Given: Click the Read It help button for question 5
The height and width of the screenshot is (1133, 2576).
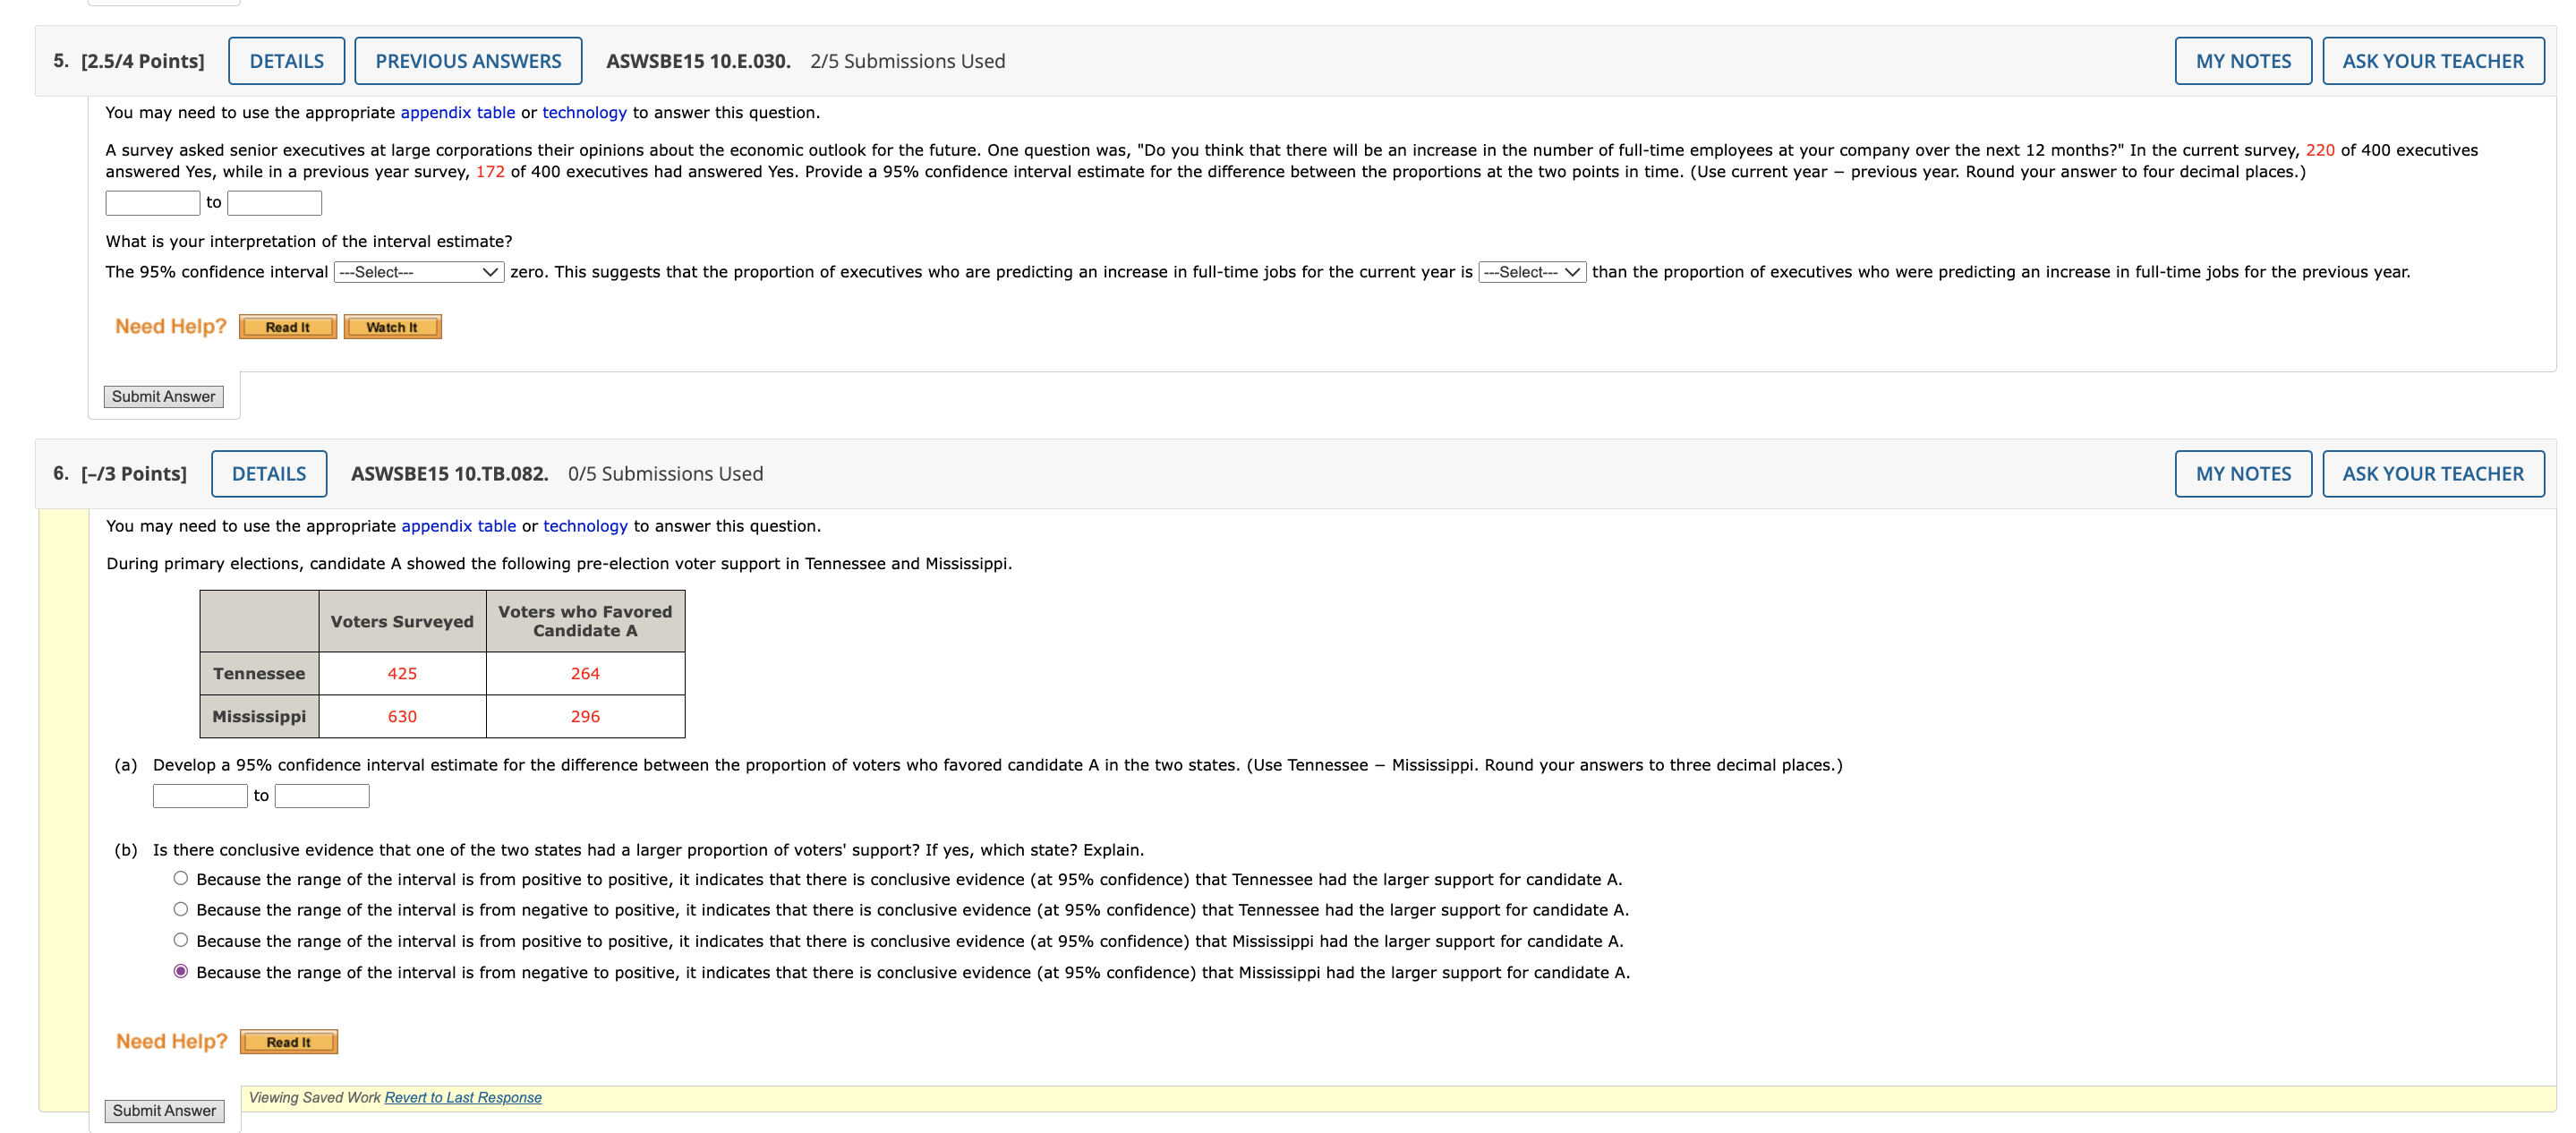Looking at the screenshot, I should tap(287, 327).
